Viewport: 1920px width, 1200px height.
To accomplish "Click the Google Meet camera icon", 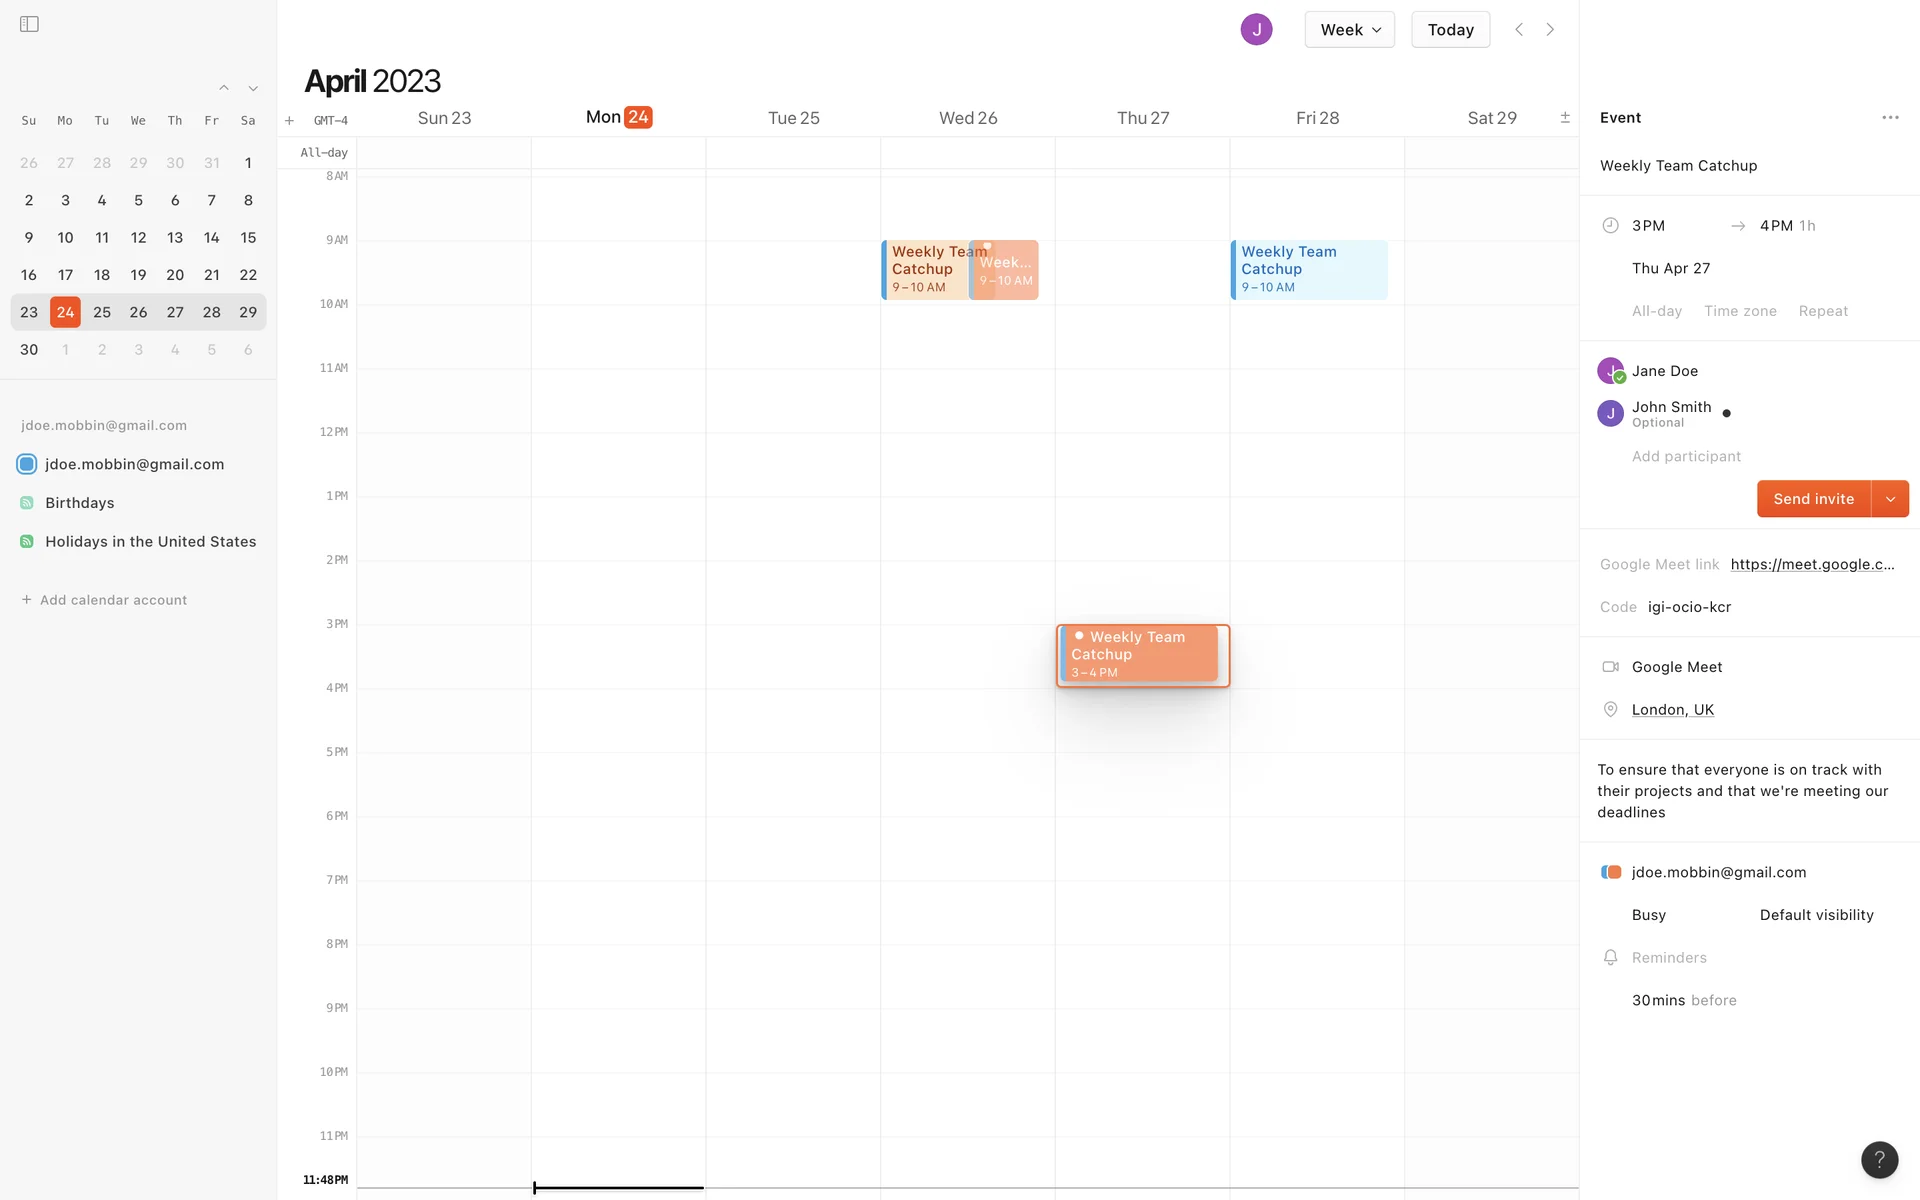I will coord(1610,667).
